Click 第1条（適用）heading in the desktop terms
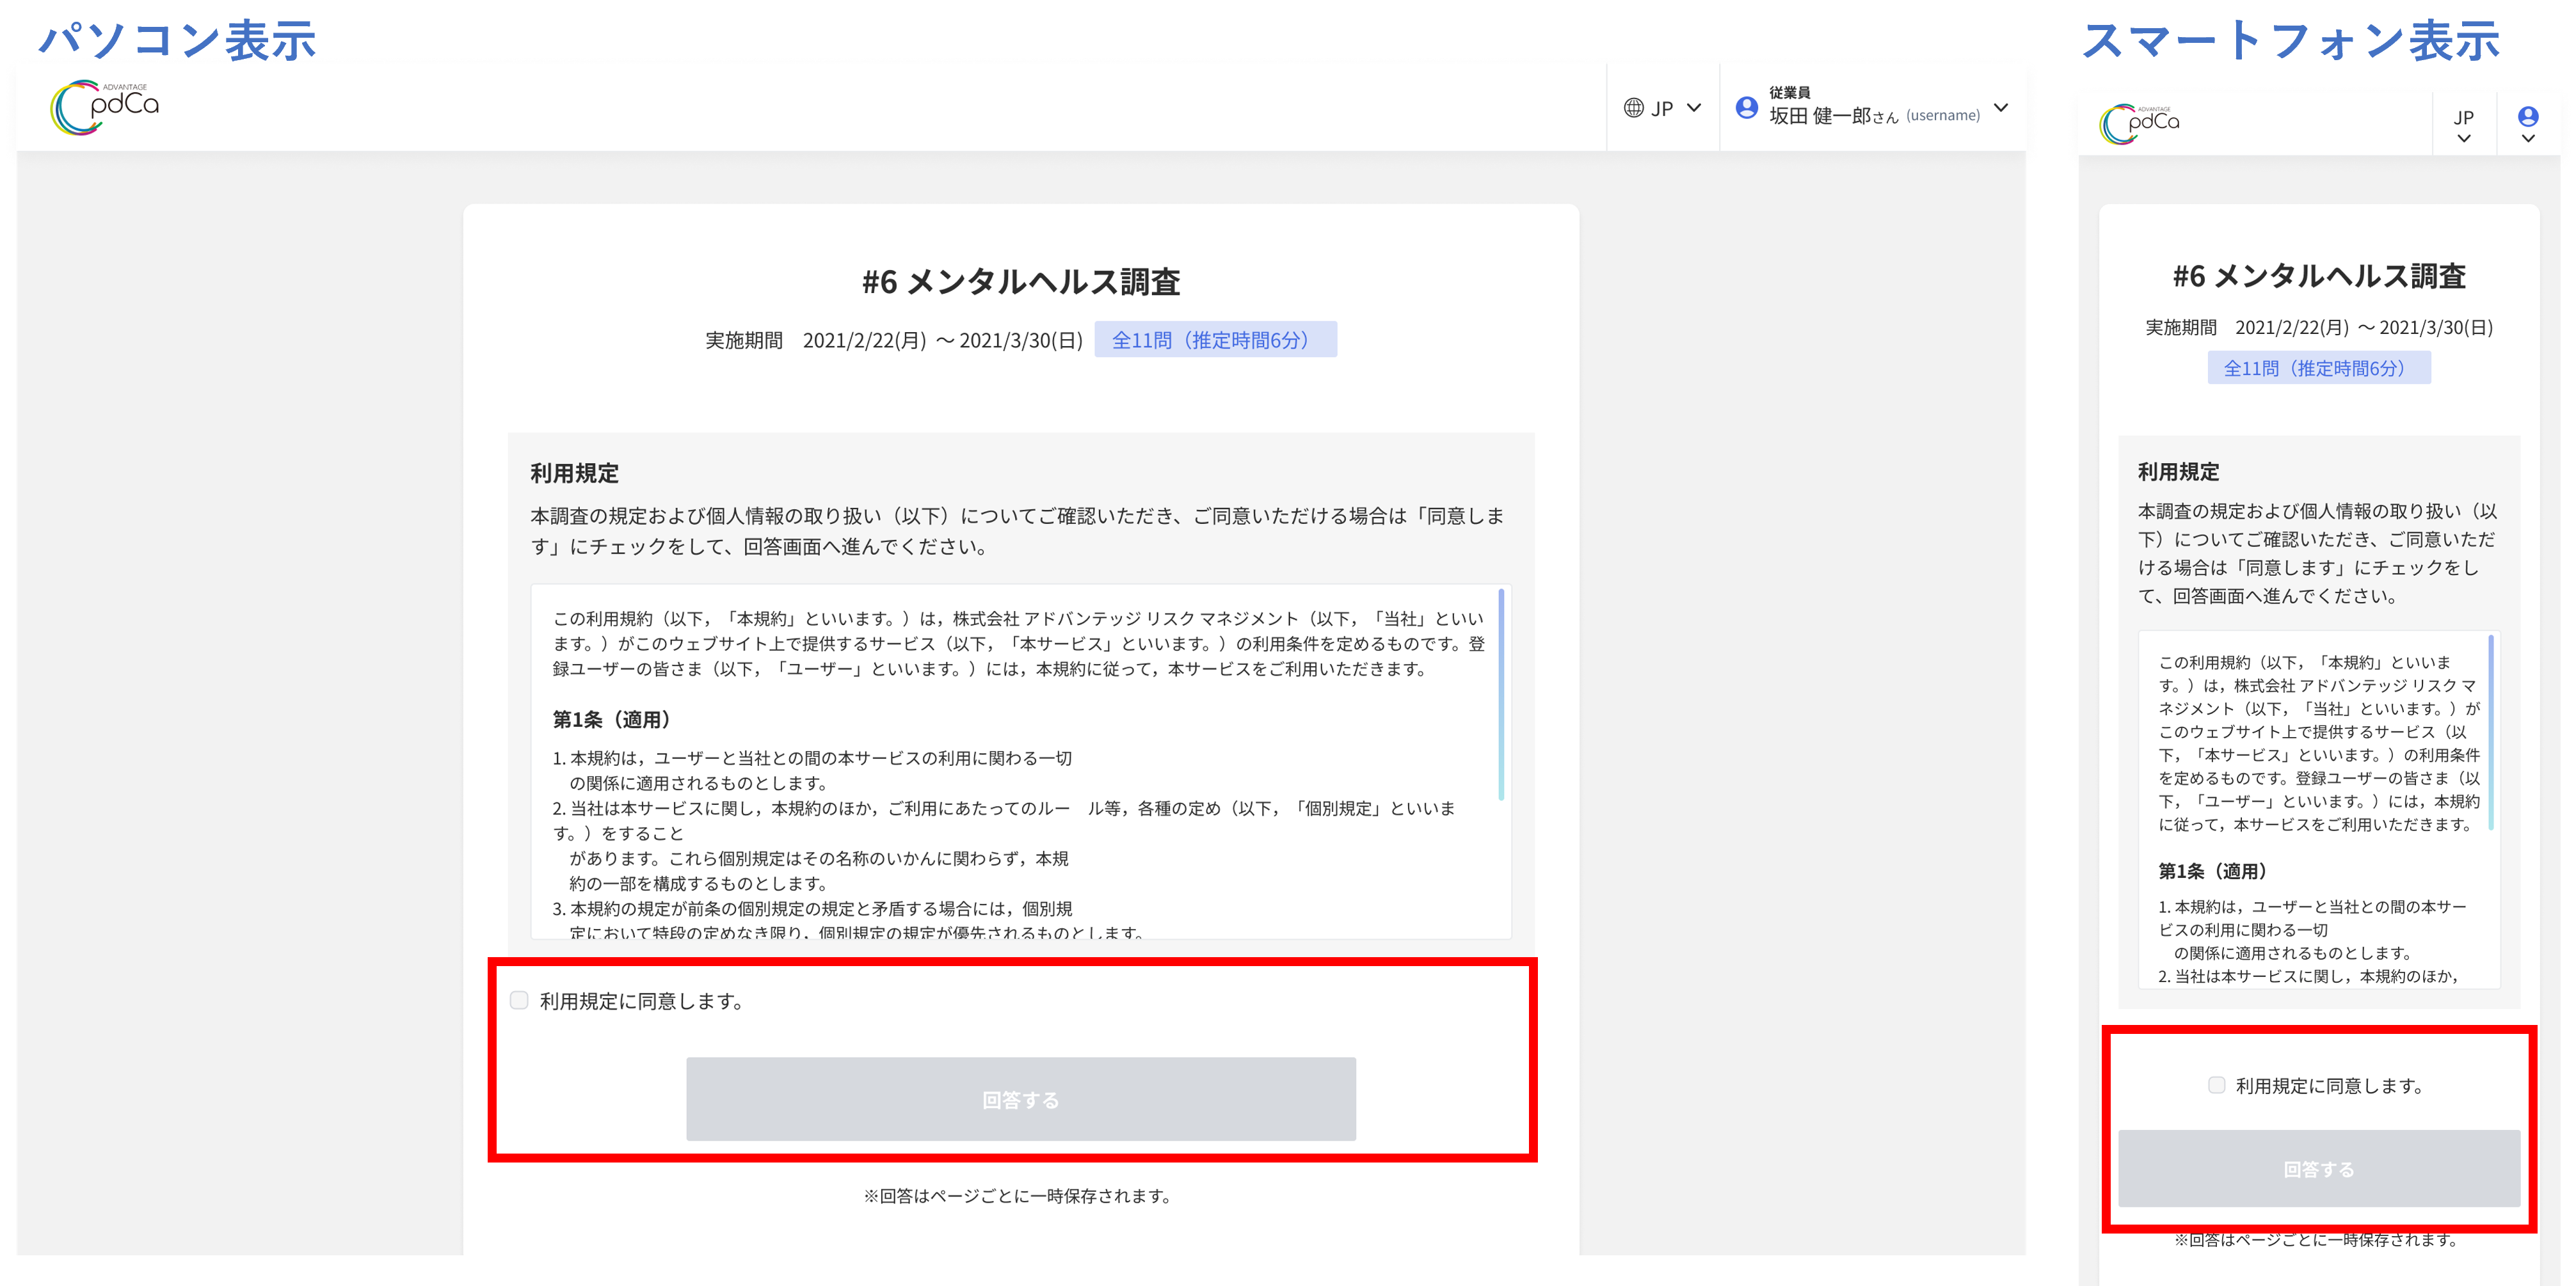This screenshot has height=1286, width=2576. tap(612, 720)
